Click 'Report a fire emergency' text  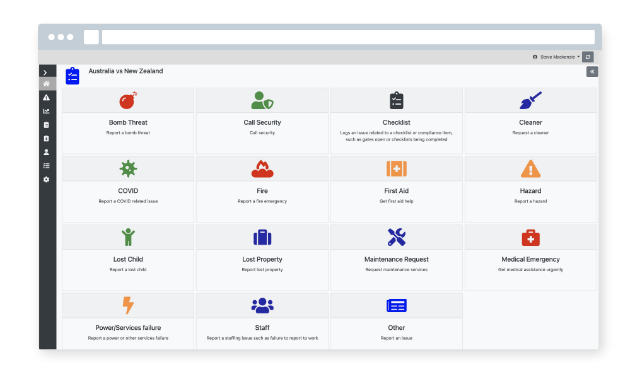coord(262,201)
